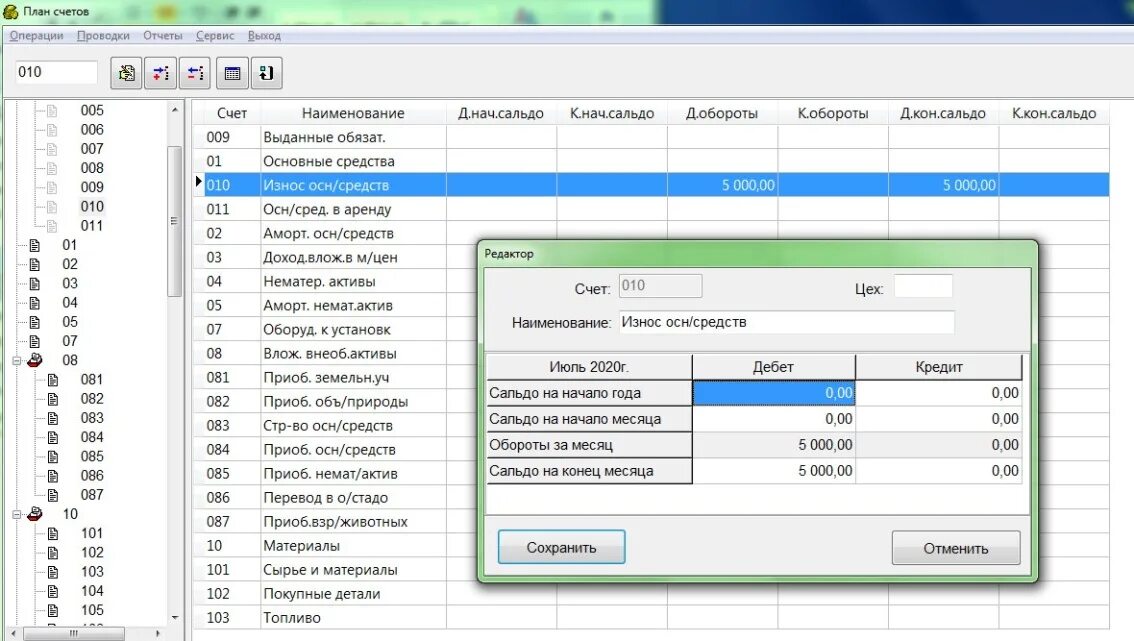Click the К.кон.сальдо column header

click(1054, 113)
